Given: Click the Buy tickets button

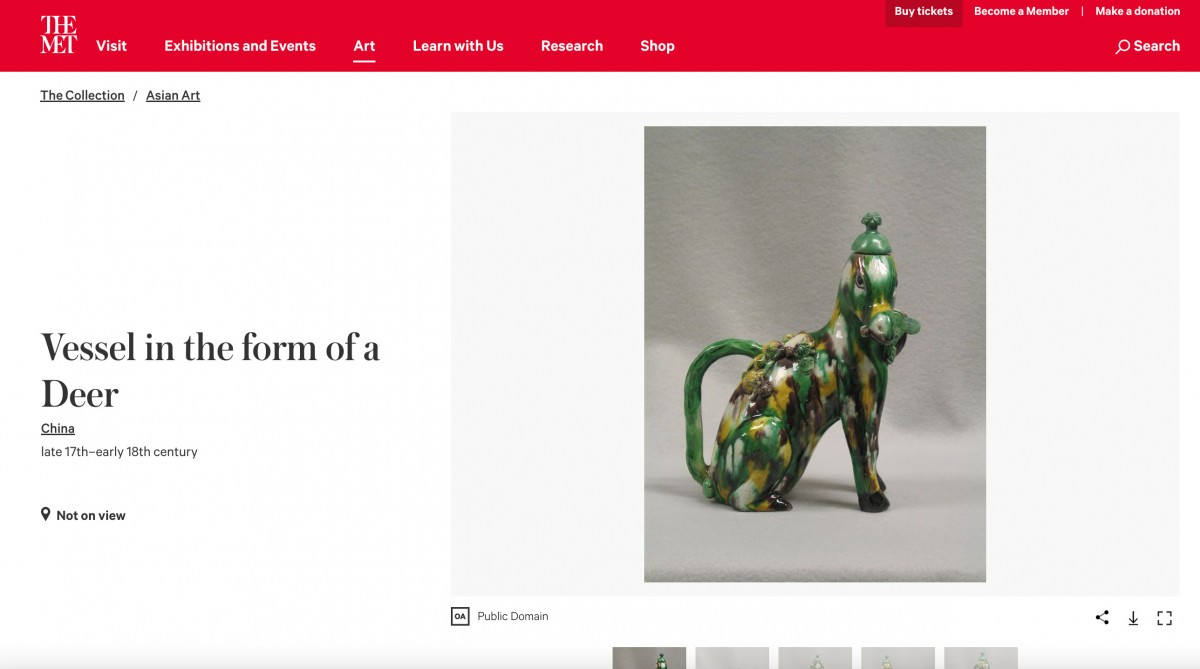Looking at the screenshot, I should pos(923,12).
